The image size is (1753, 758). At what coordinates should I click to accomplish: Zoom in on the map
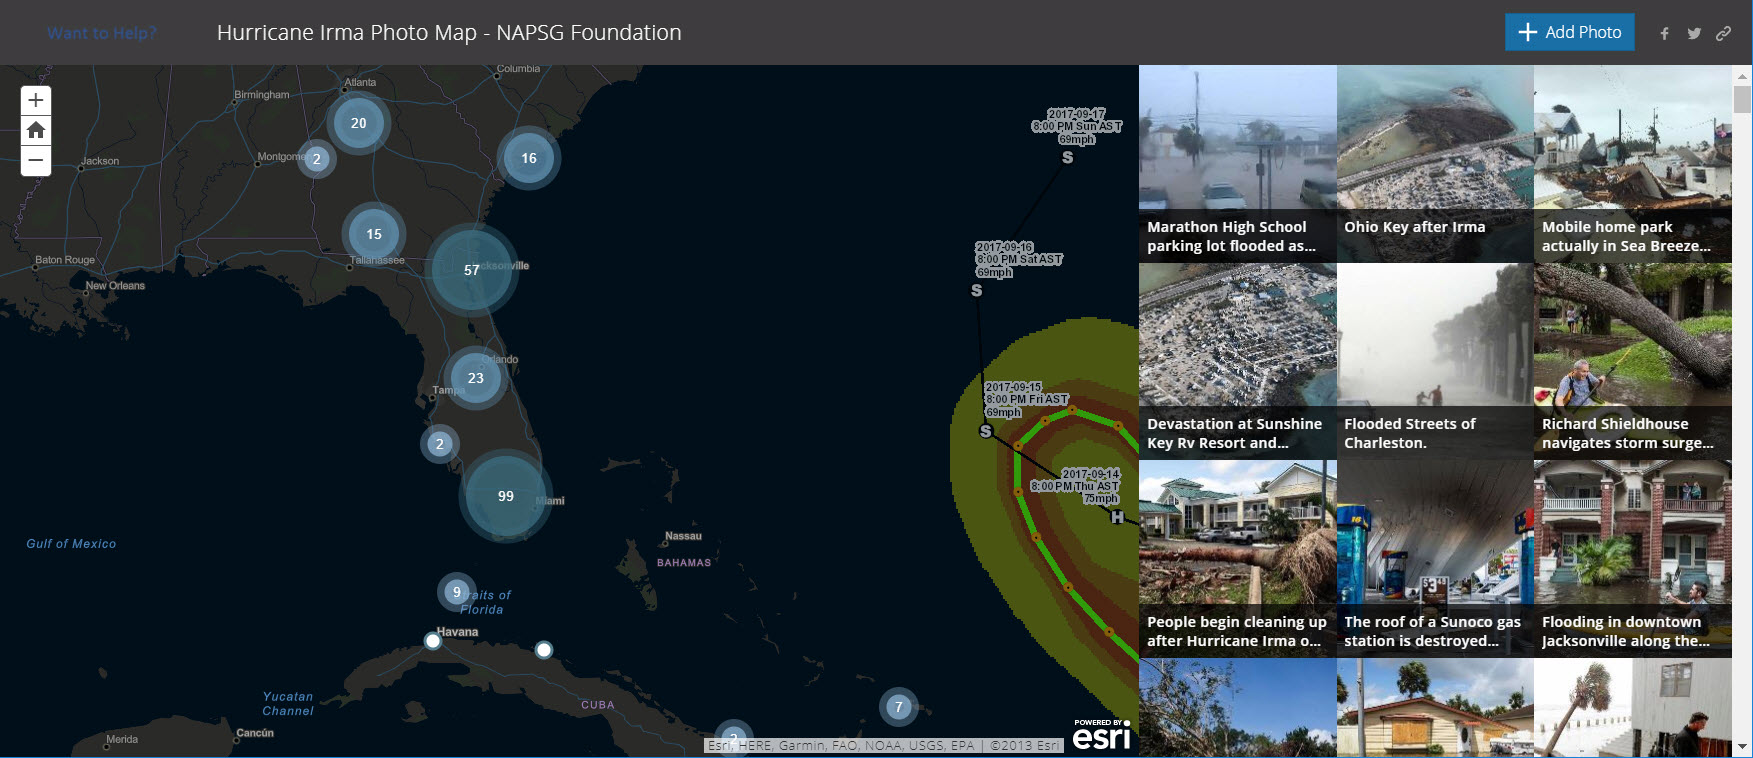[x=36, y=100]
